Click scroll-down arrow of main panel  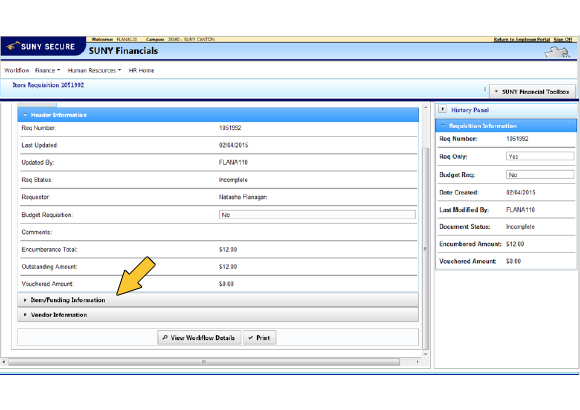pos(425,354)
